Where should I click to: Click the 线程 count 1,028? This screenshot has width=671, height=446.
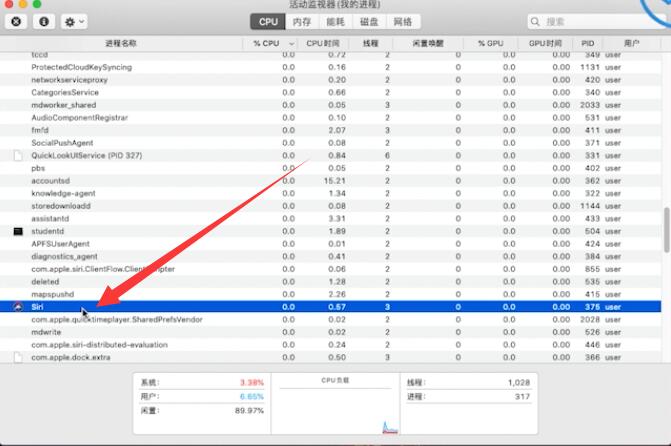519,383
